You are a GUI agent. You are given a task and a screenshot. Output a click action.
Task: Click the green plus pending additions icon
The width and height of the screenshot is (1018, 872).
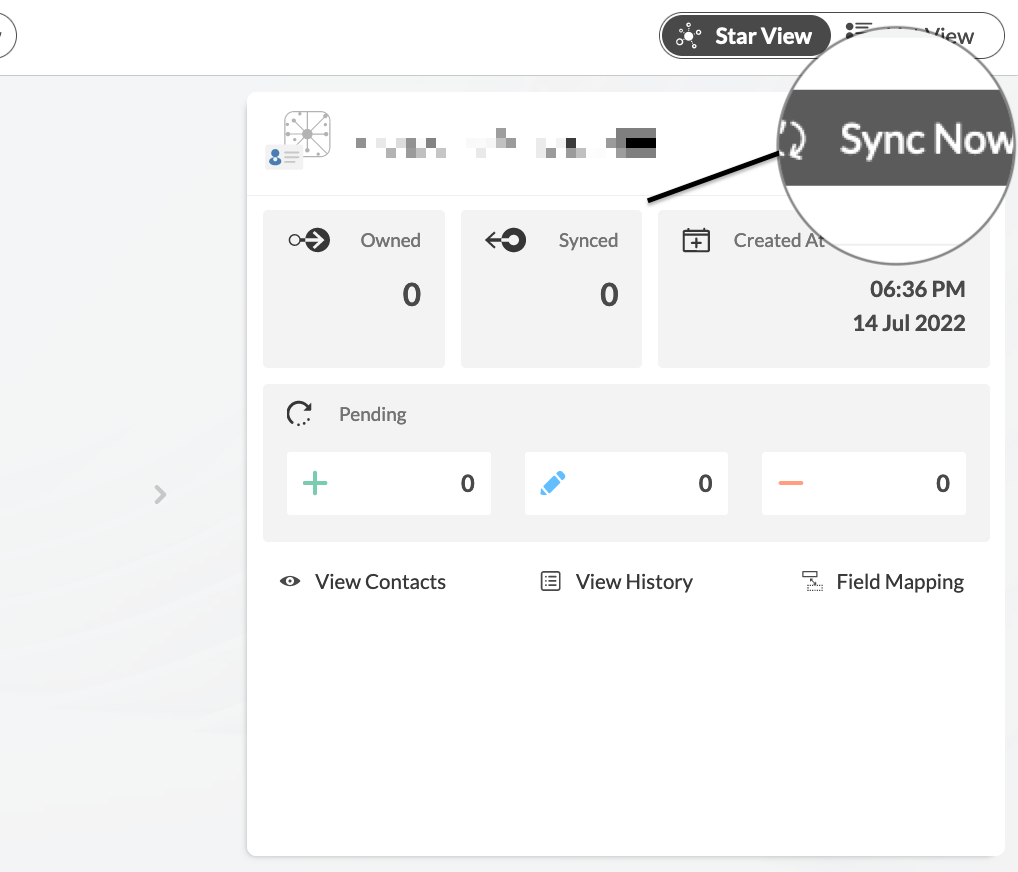(315, 484)
